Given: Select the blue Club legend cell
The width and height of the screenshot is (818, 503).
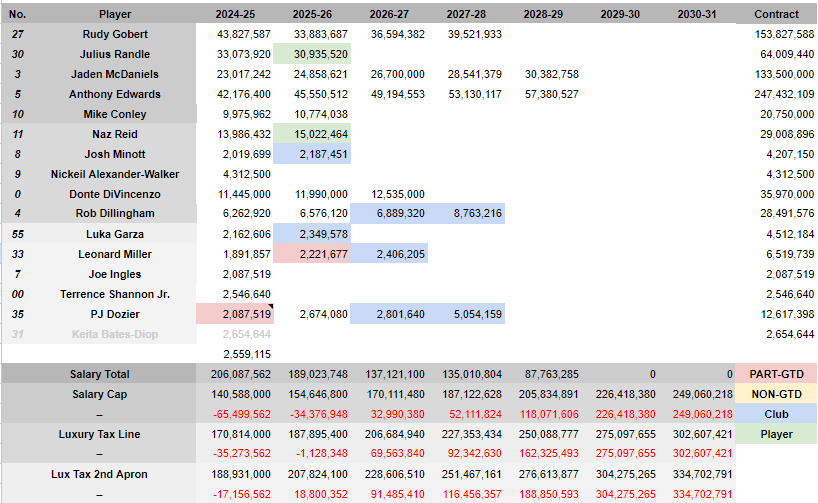Looking at the screenshot, I should [x=776, y=414].
